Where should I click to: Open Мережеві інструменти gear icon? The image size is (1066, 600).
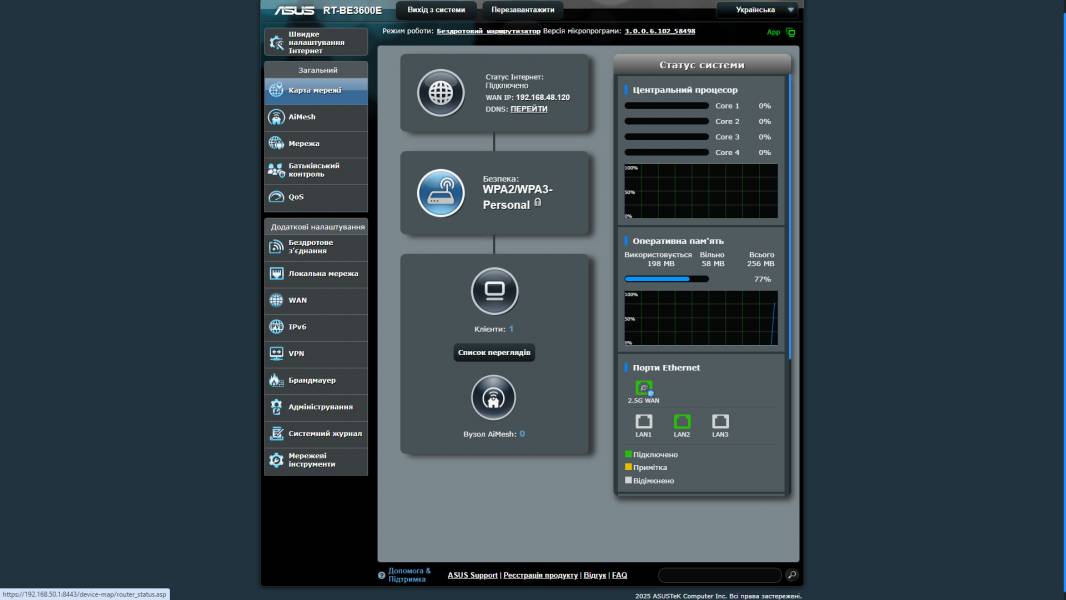pyautogui.click(x=276, y=460)
